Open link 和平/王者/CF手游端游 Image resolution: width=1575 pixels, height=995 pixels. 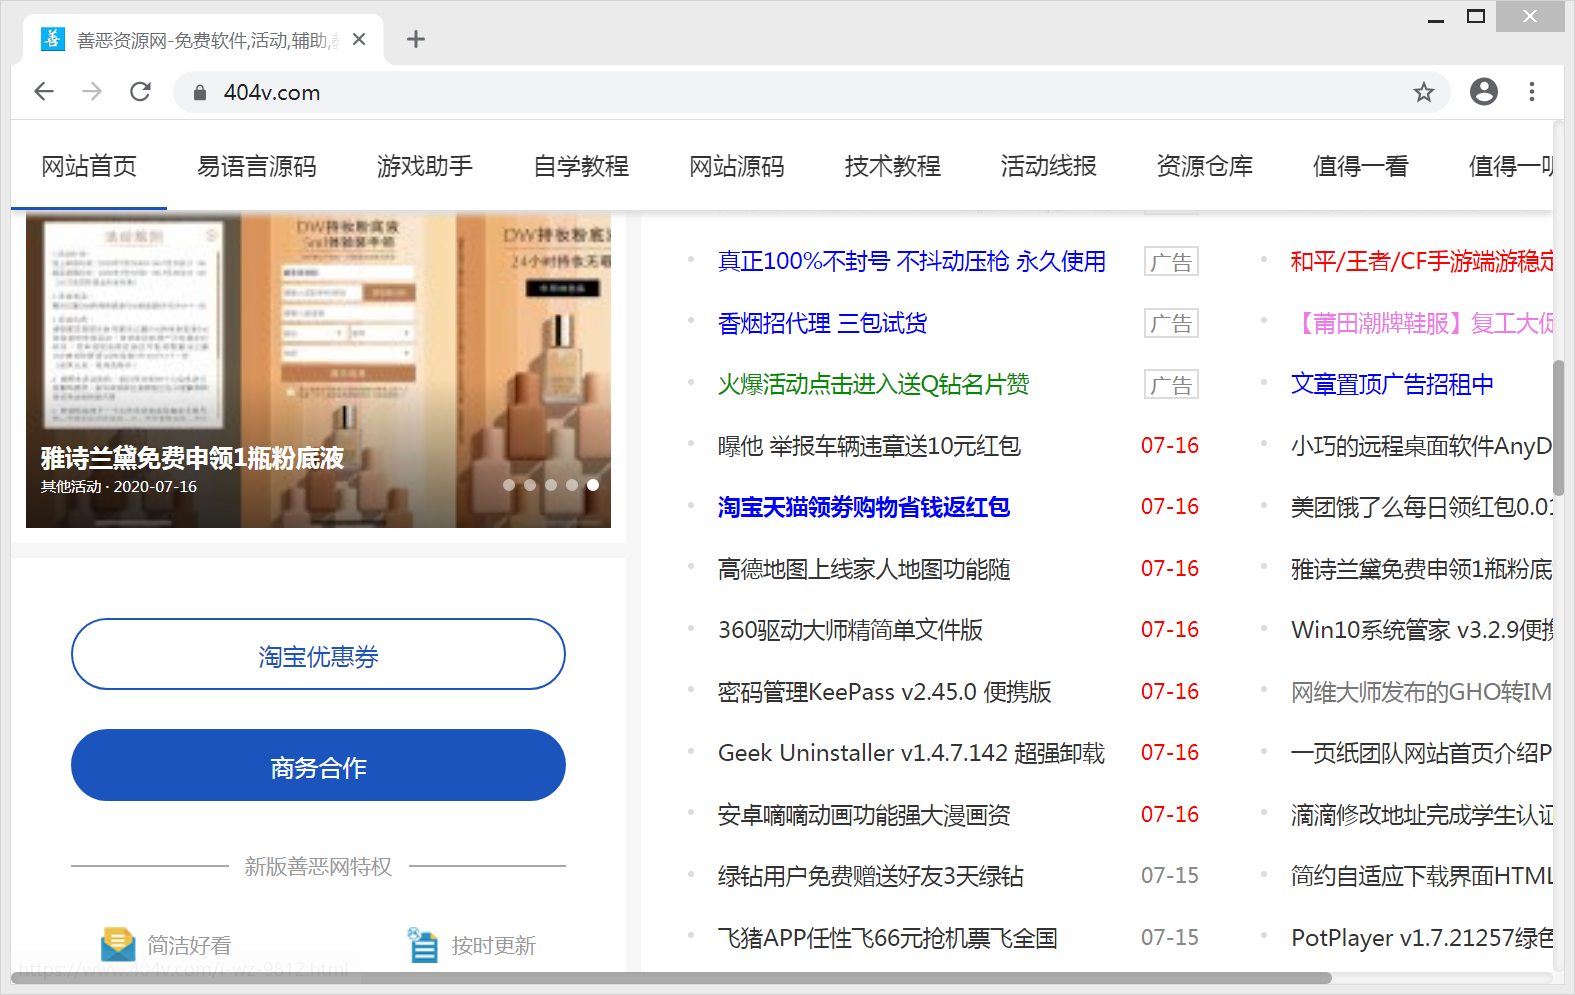1422,262
